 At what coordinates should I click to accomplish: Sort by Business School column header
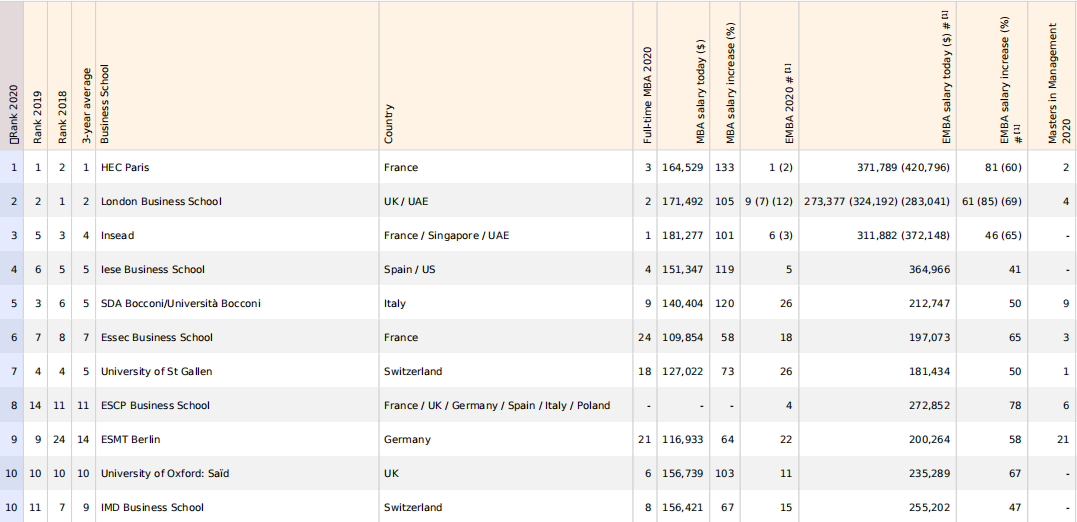click(x=105, y=106)
